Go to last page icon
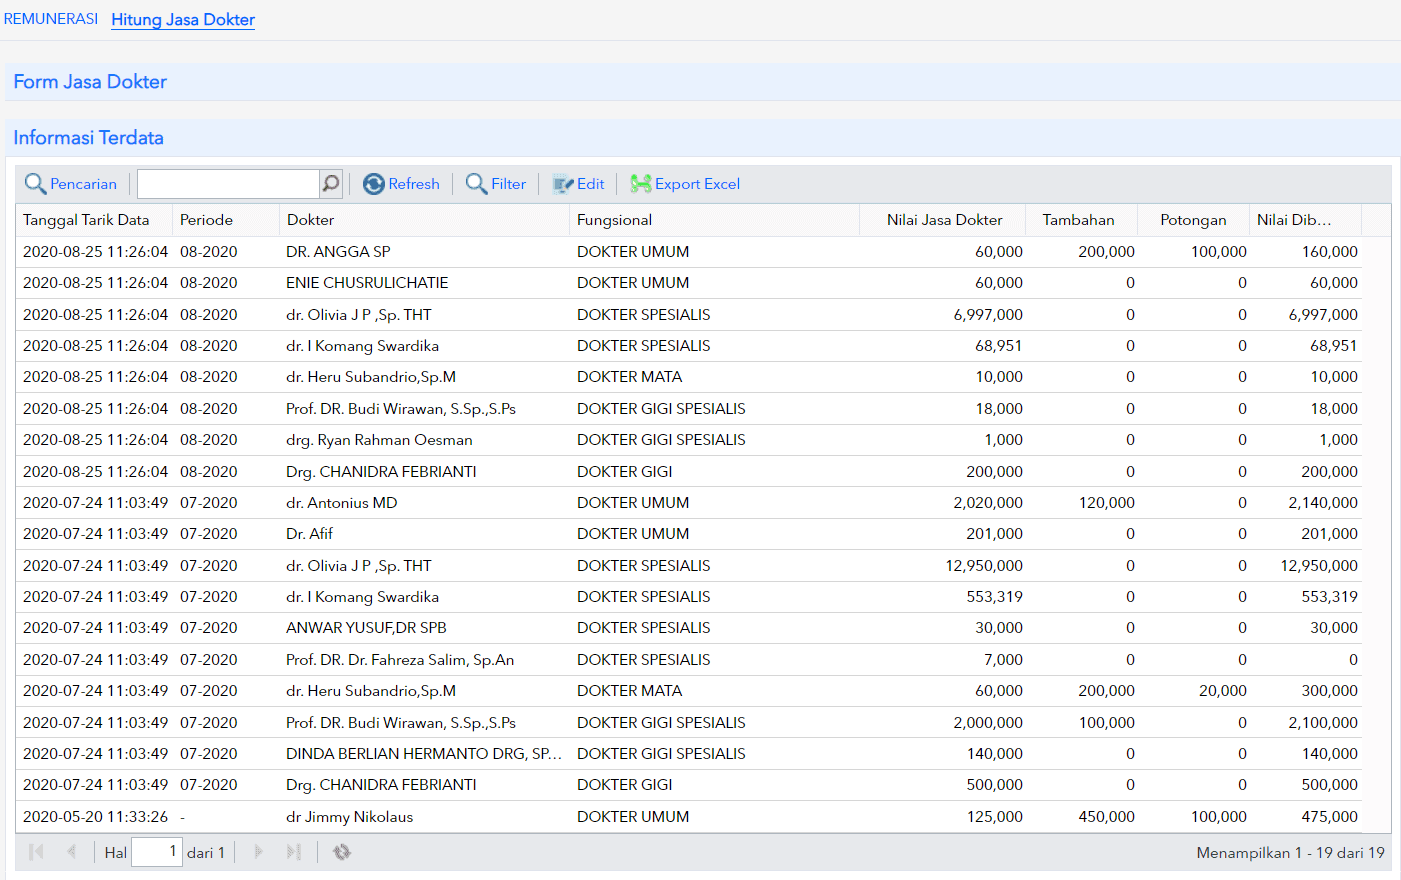1401x880 pixels. pyautogui.click(x=293, y=852)
